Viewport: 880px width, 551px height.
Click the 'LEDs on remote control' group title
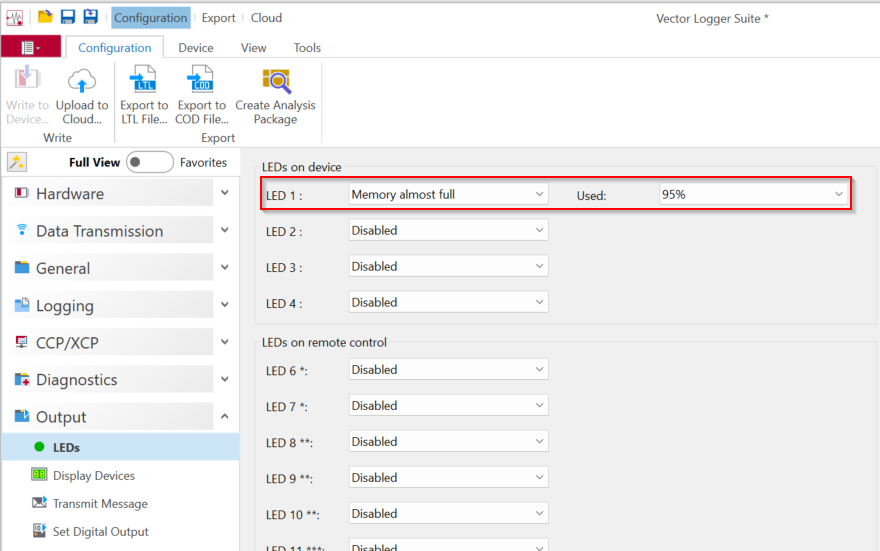pyautogui.click(x=324, y=342)
